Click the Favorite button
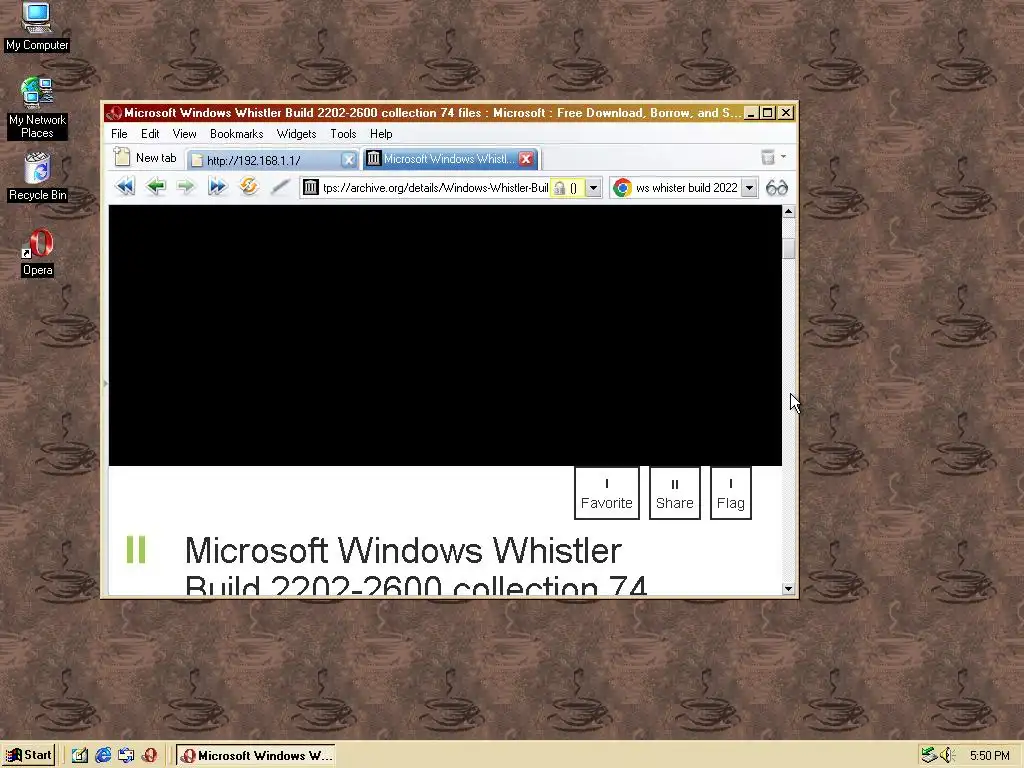 click(607, 494)
